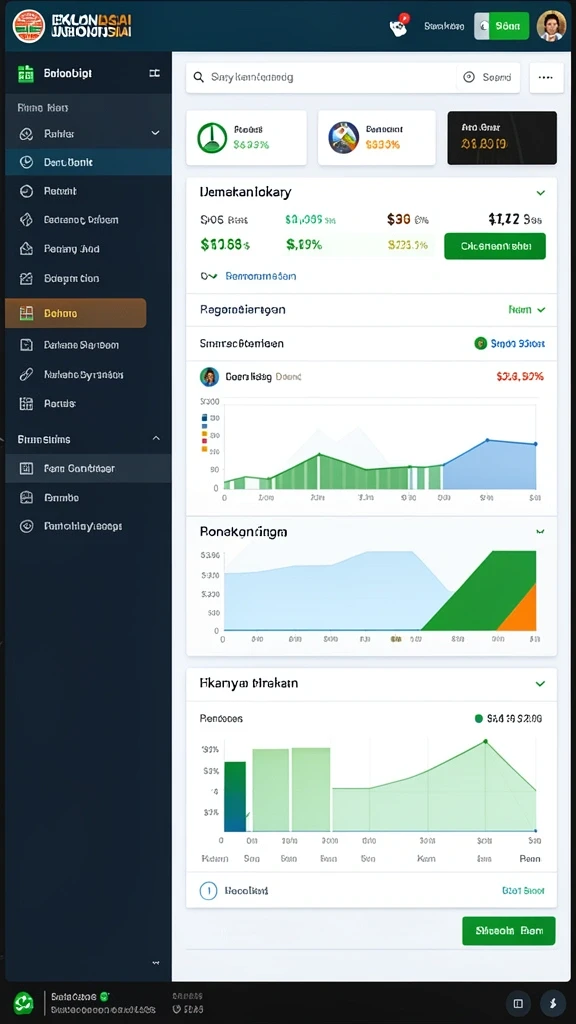Collapse the lower sidebar section with the up chevron
Screen dimensions: 576x1024
coord(156,439)
